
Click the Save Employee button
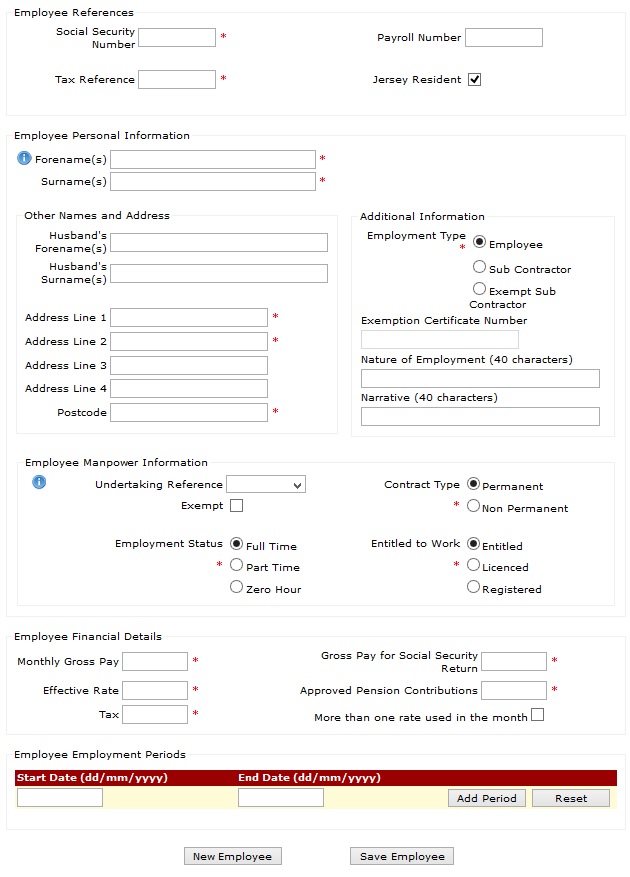click(x=402, y=856)
